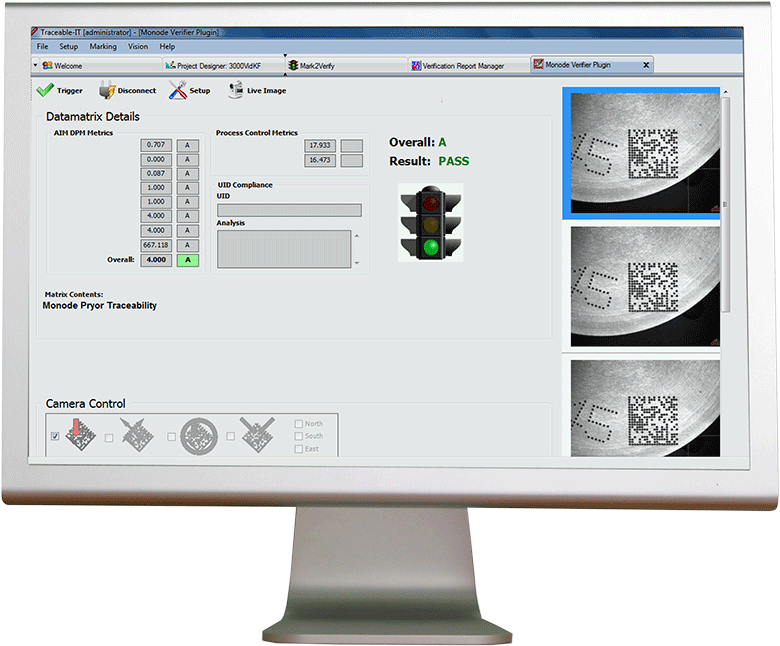
Task: Switch to the Welcome tab
Action: [x=101, y=65]
